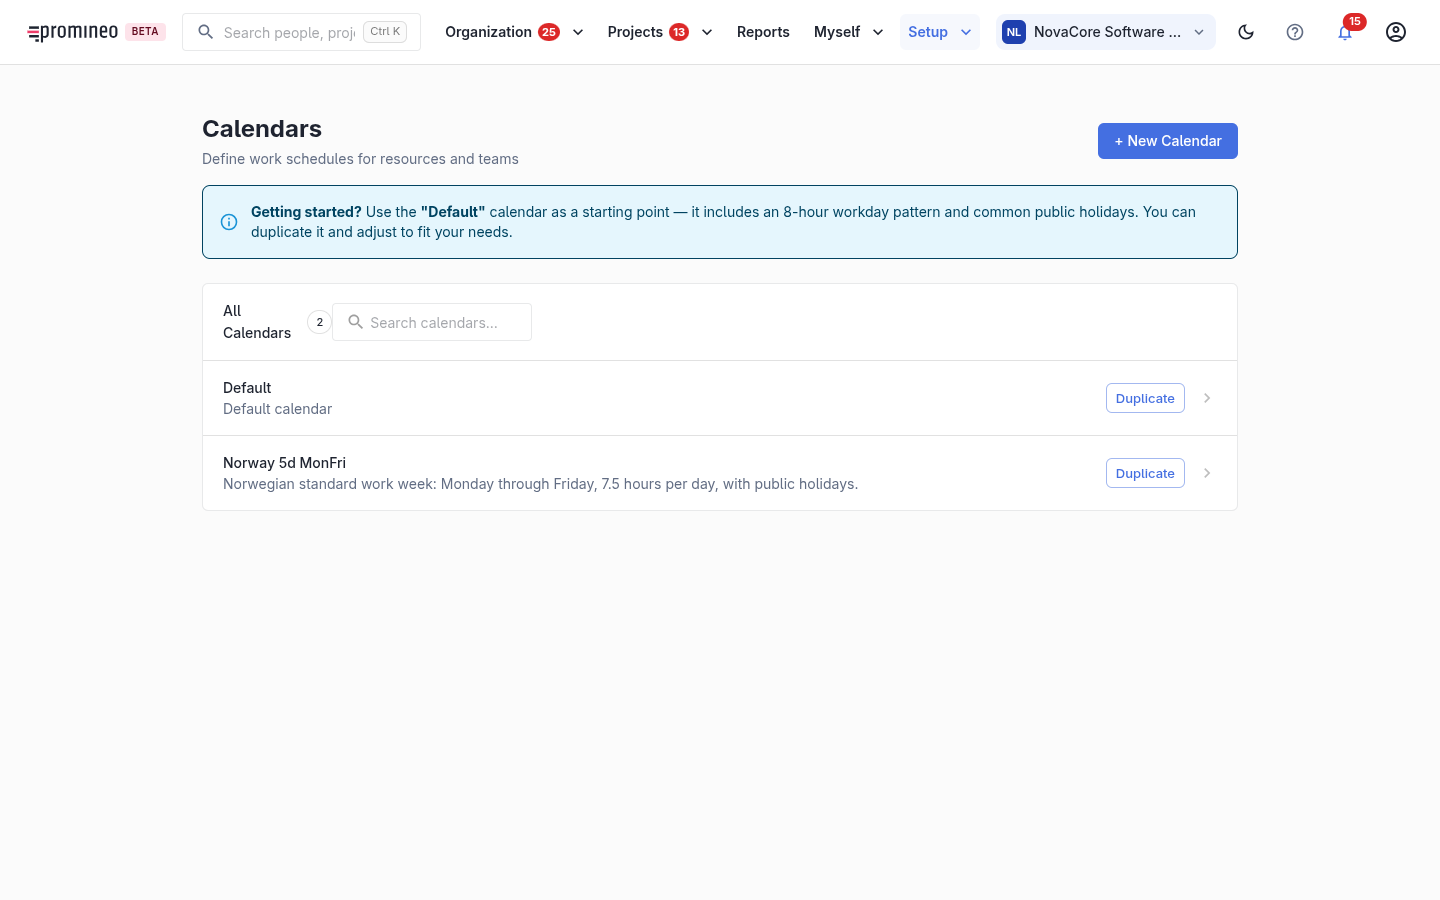Click the magnifier icon in Search calendars
Image resolution: width=1440 pixels, height=900 pixels.
point(355,322)
